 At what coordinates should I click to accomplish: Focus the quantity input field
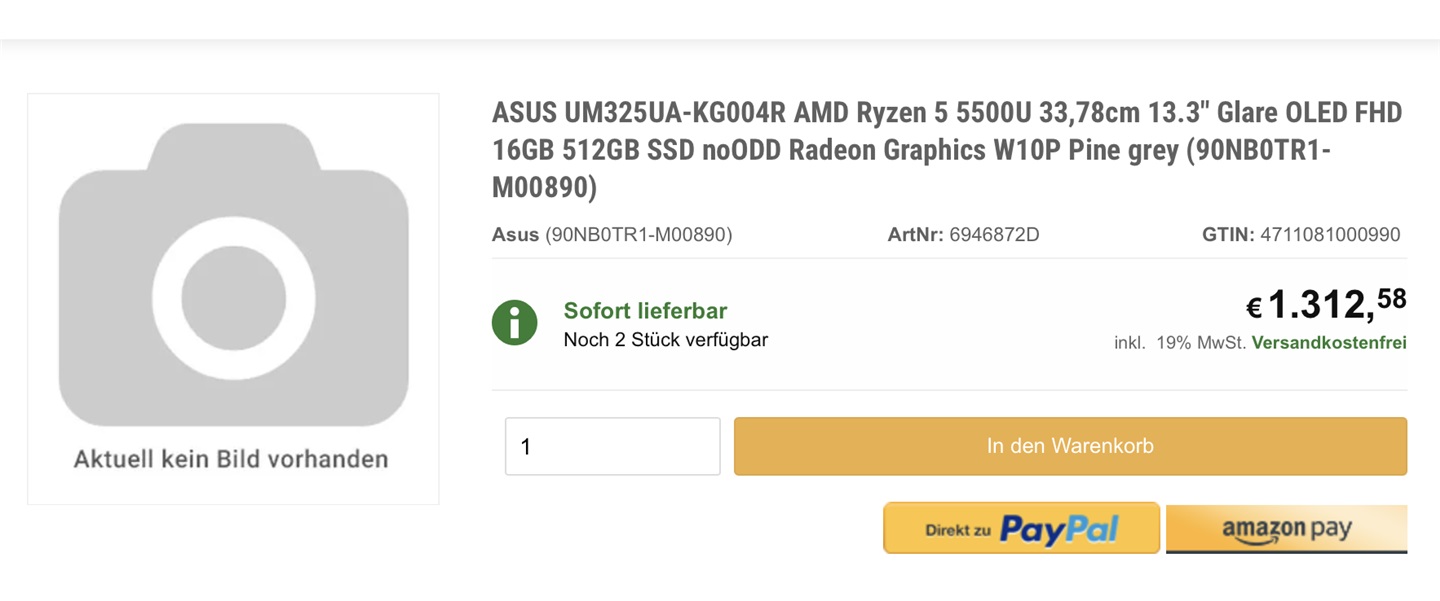point(612,446)
